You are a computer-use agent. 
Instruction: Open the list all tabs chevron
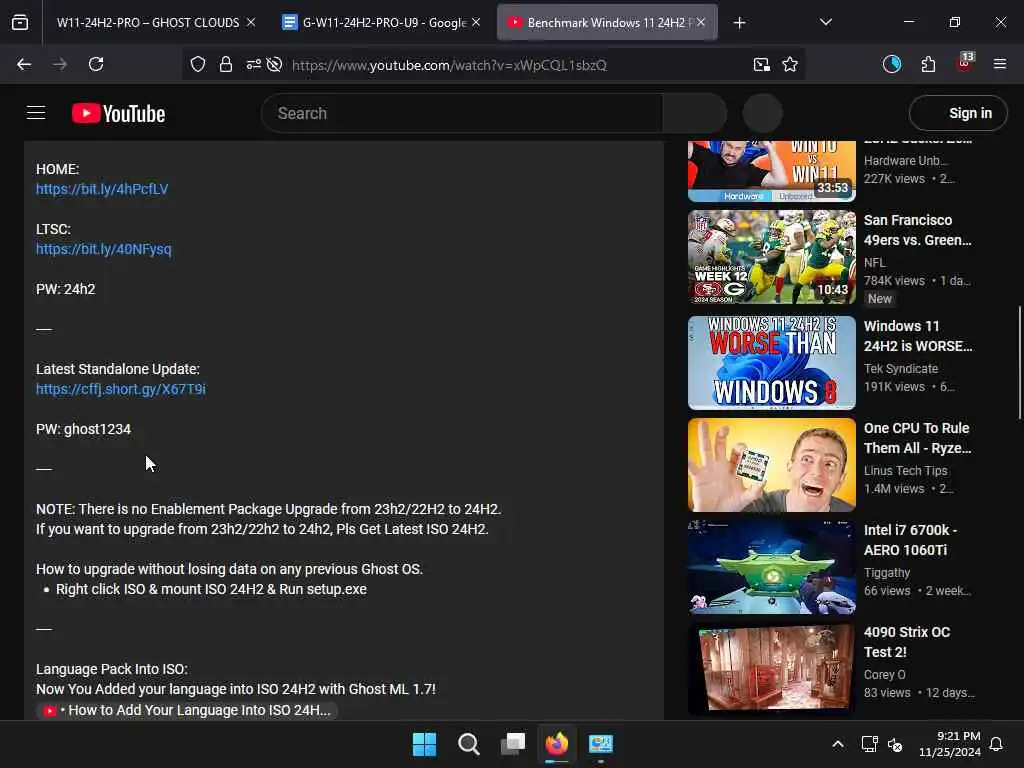(825, 23)
